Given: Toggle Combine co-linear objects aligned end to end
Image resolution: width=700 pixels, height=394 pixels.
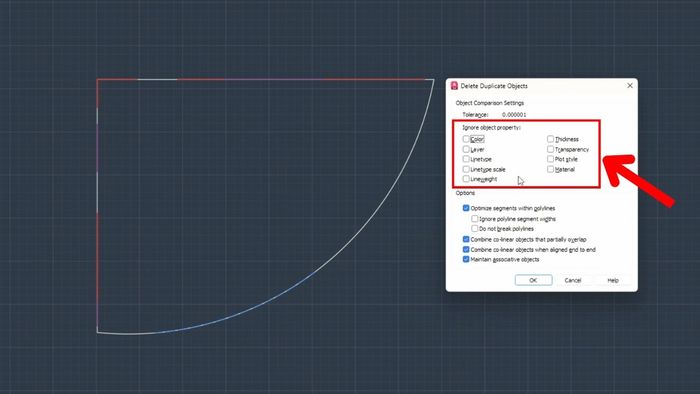Looking at the screenshot, I should coord(466,249).
